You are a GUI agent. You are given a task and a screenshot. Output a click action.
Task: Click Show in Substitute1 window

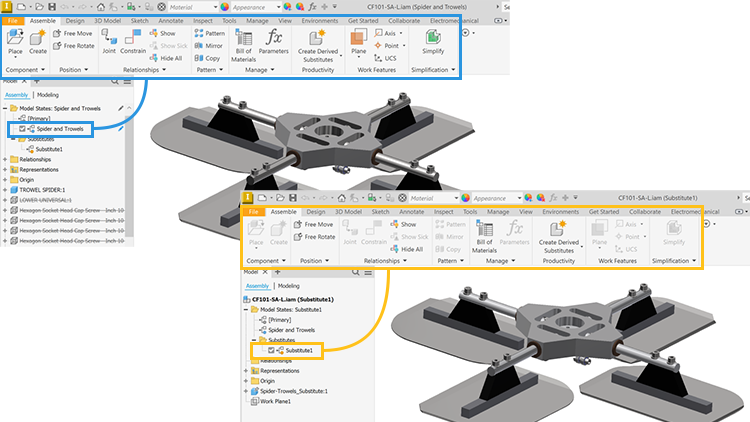click(404, 224)
